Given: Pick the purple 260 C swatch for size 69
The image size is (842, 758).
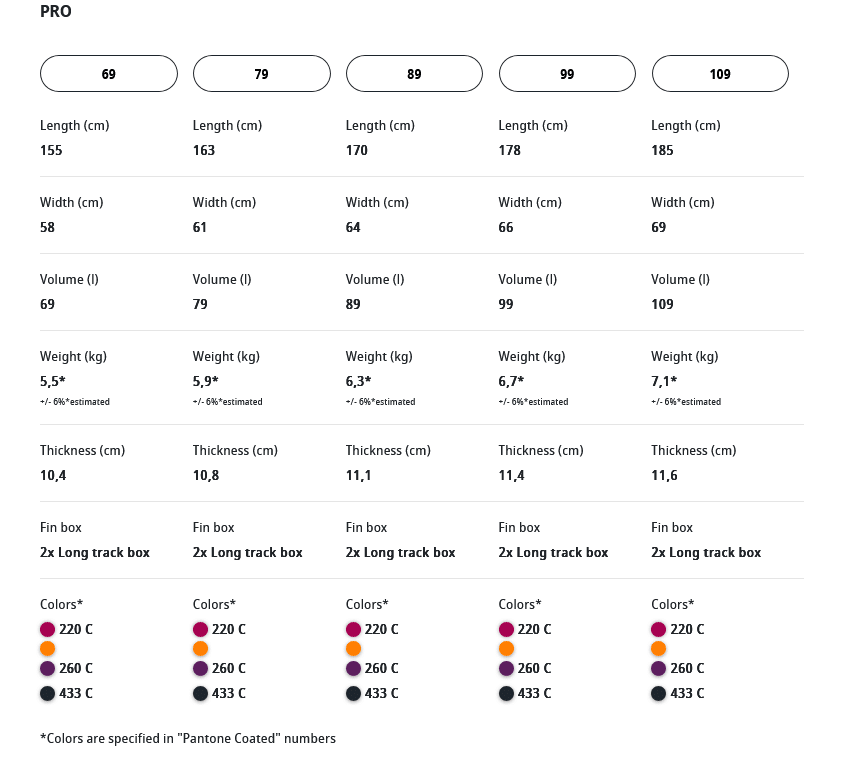Looking at the screenshot, I should pyautogui.click(x=48, y=668).
